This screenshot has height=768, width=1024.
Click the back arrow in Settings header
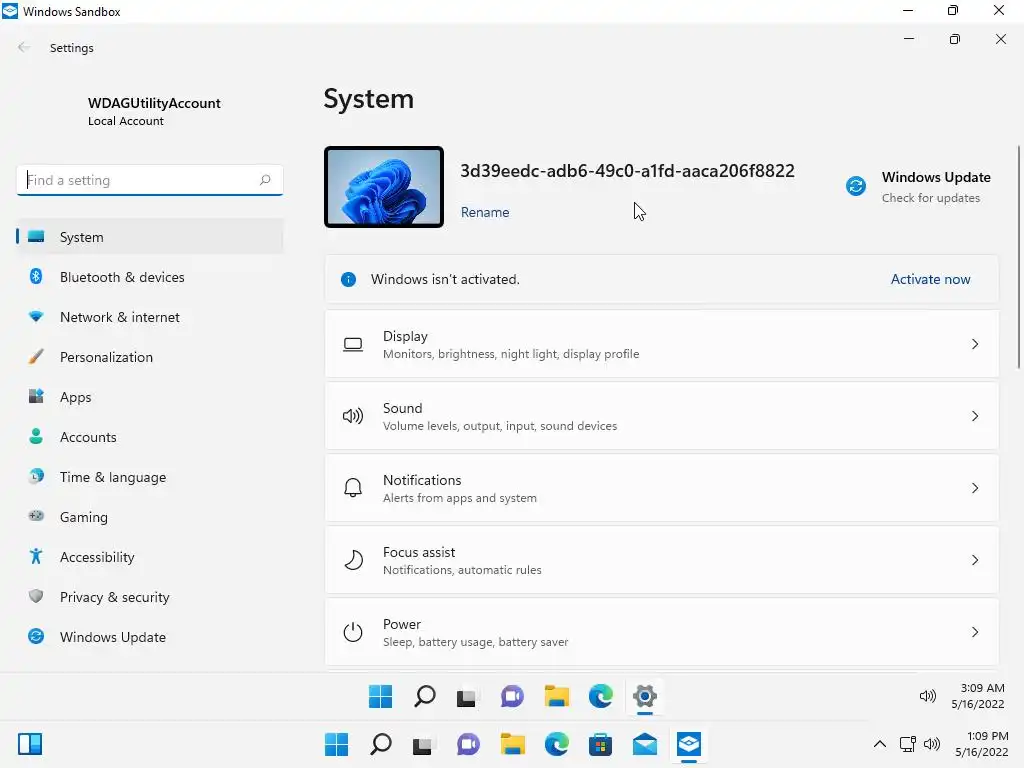[x=24, y=47]
